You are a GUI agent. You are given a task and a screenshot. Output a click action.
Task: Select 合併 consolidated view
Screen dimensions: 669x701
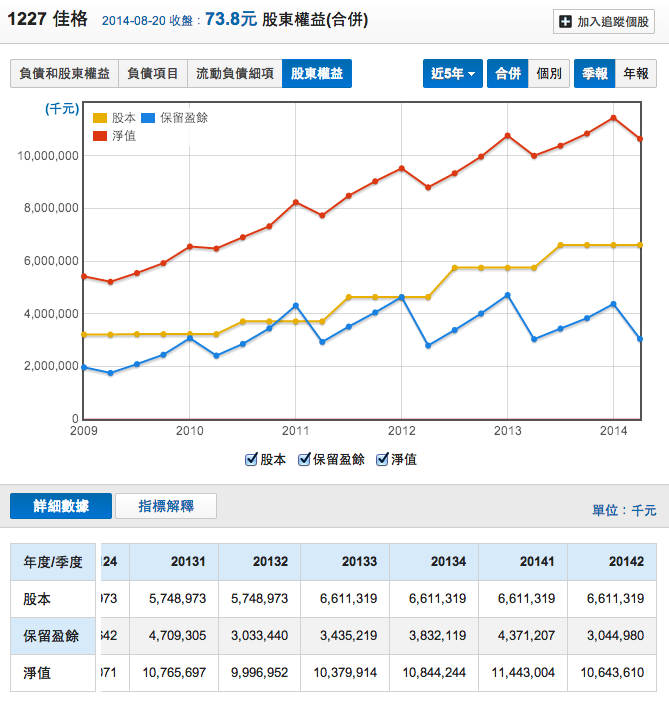507,74
